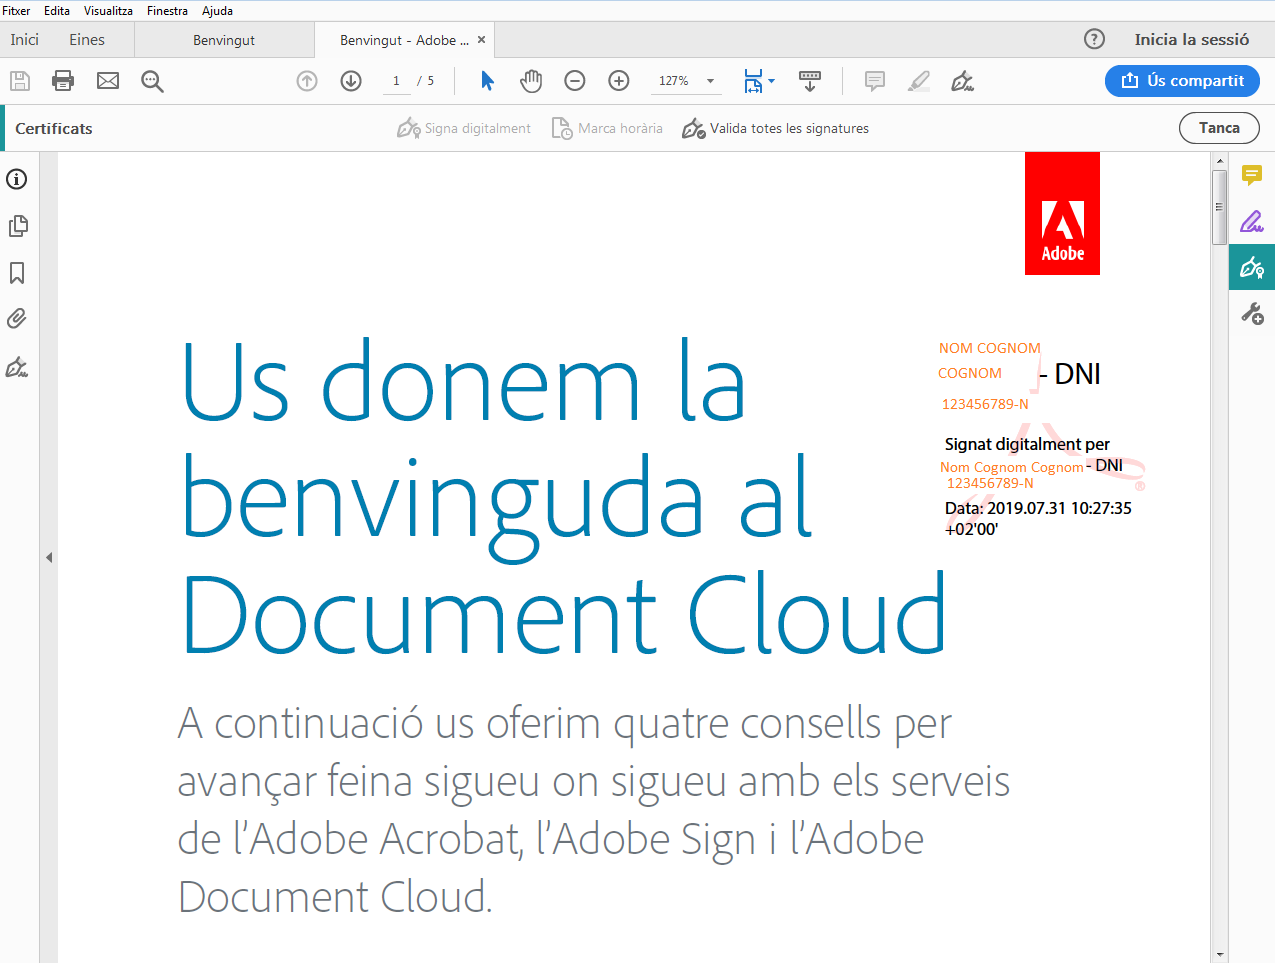Click Inicia la sessió link

(1192, 40)
